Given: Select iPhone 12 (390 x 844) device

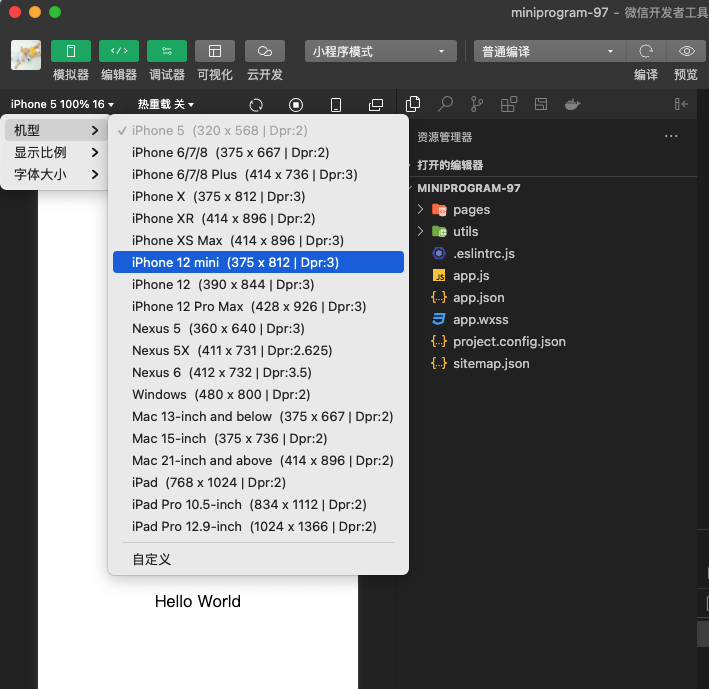Looking at the screenshot, I should pyautogui.click(x=258, y=284).
